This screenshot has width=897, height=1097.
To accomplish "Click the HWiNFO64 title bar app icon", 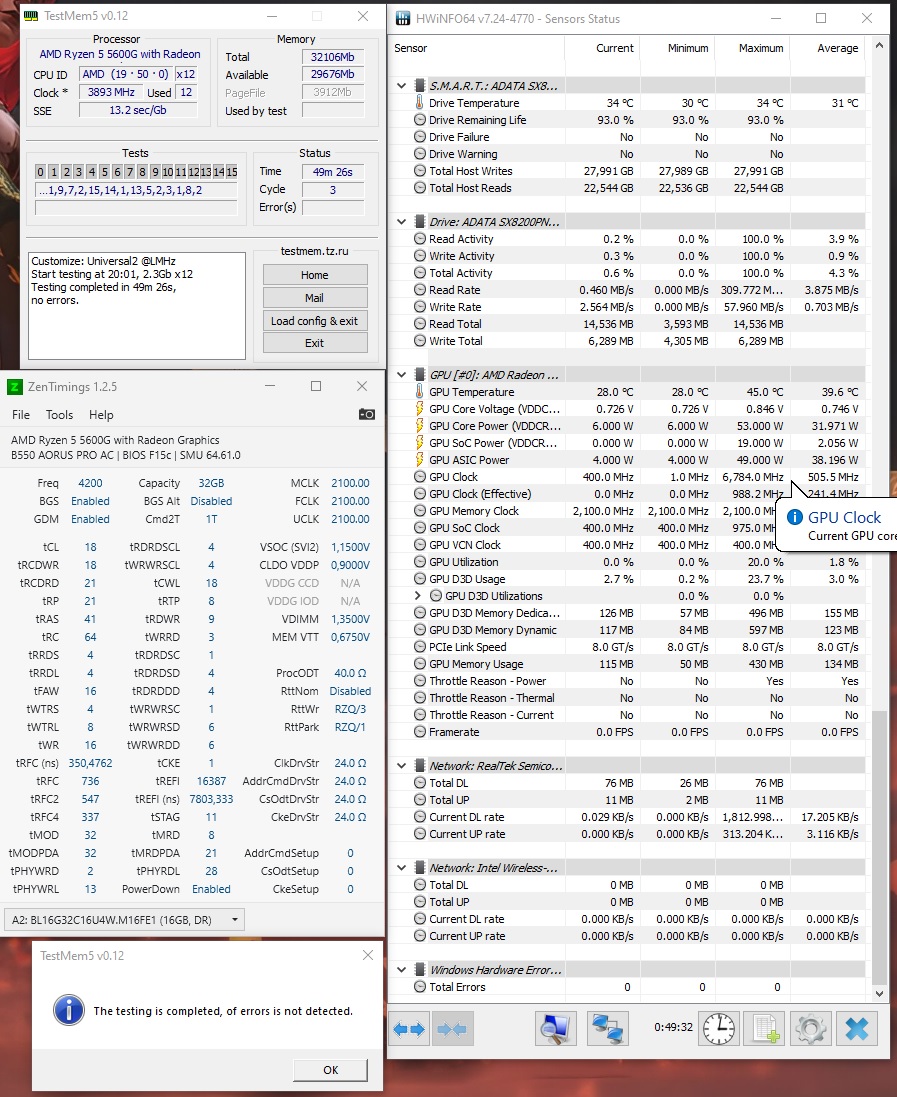I will tap(403, 19).
